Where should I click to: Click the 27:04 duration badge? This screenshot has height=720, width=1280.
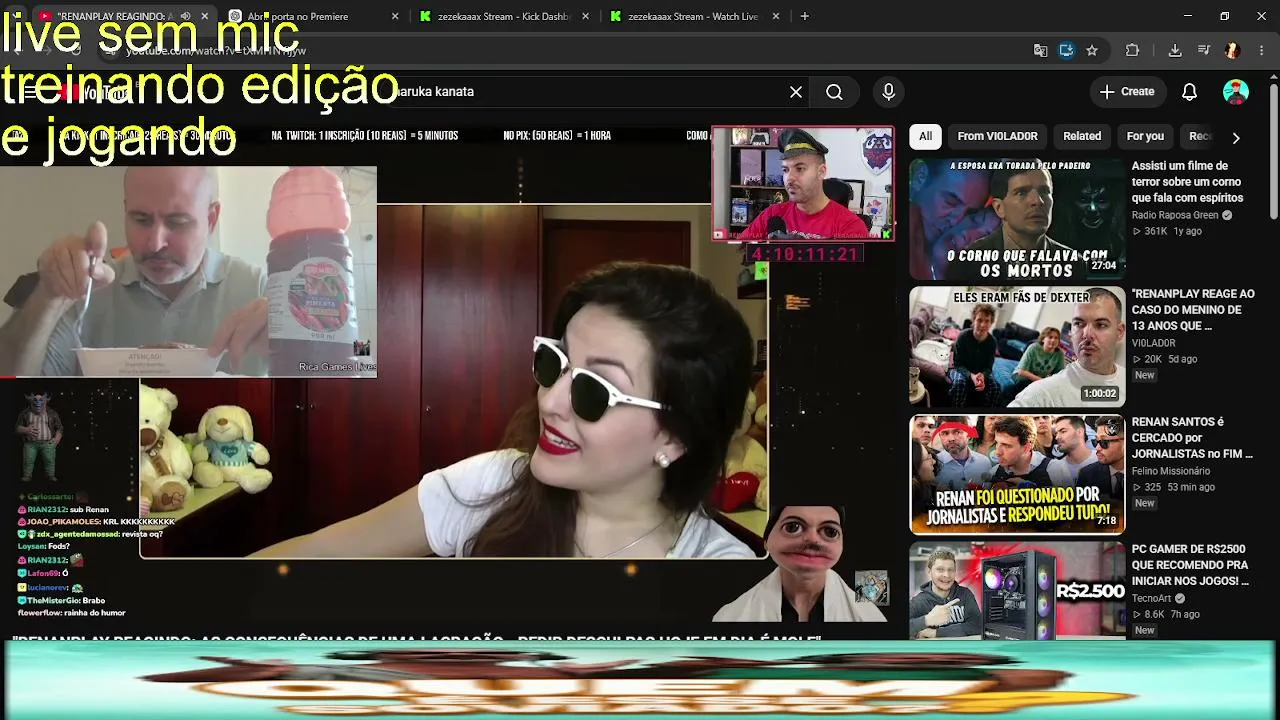tap(1104, 266)
